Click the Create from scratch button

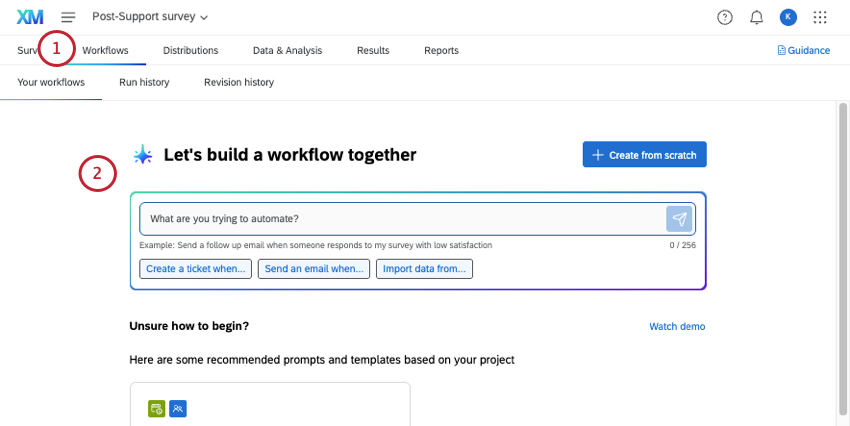coord(645,154)
